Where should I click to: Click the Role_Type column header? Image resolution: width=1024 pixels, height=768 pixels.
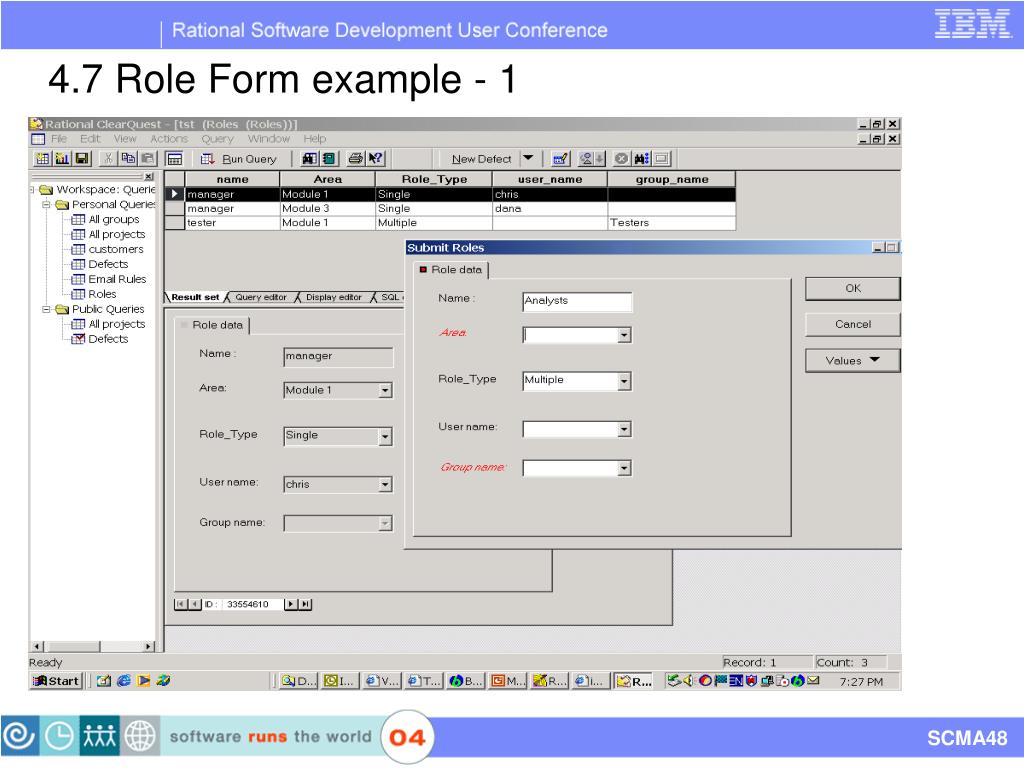pos(434,179)
